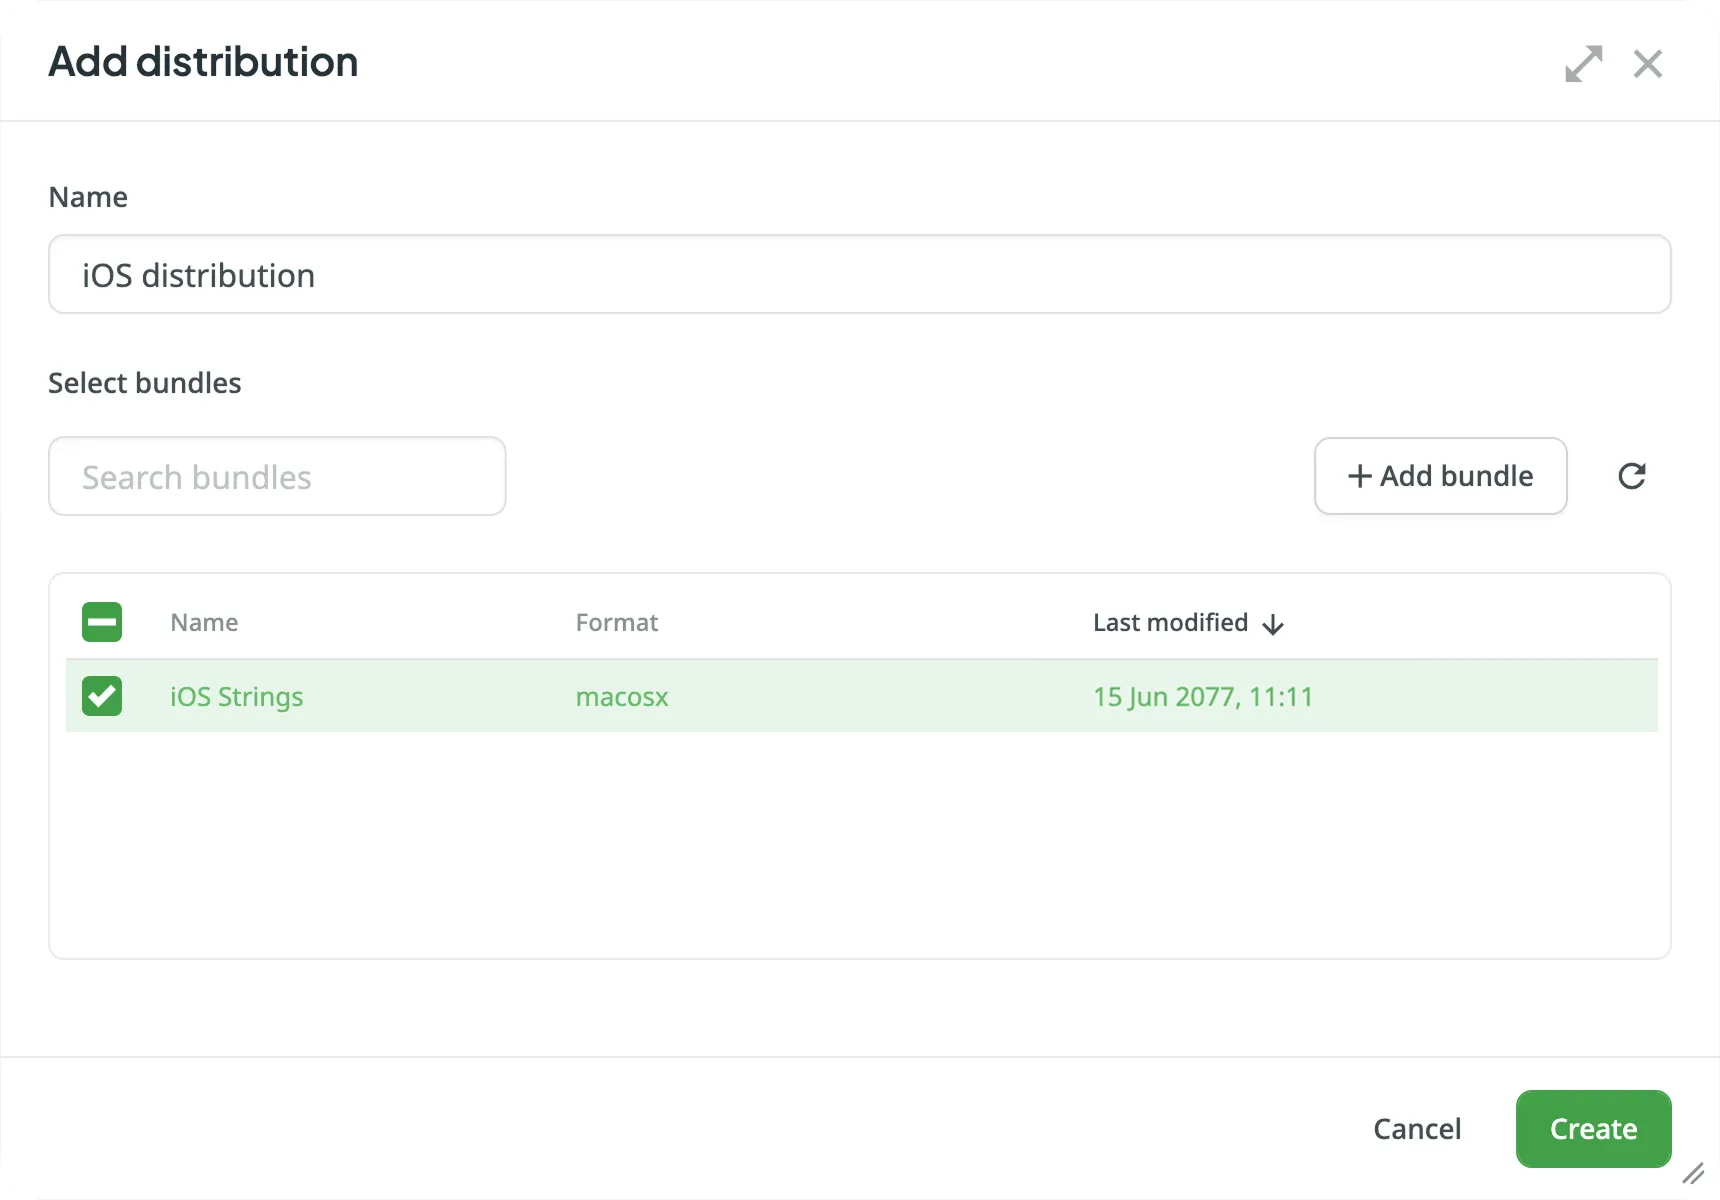
Task: Click the macosx format label
Action: click(x=622, y=697)
